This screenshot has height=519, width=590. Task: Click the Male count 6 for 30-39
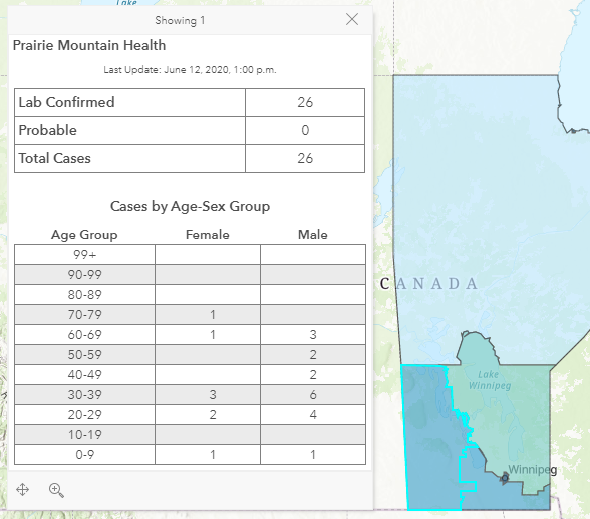point(313,394)
